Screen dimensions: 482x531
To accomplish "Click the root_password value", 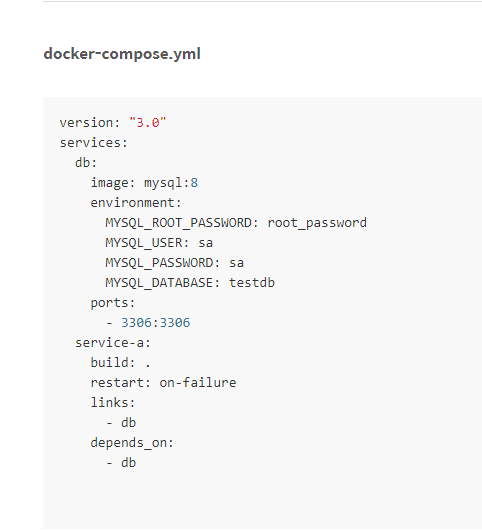I will click(317, 223).
